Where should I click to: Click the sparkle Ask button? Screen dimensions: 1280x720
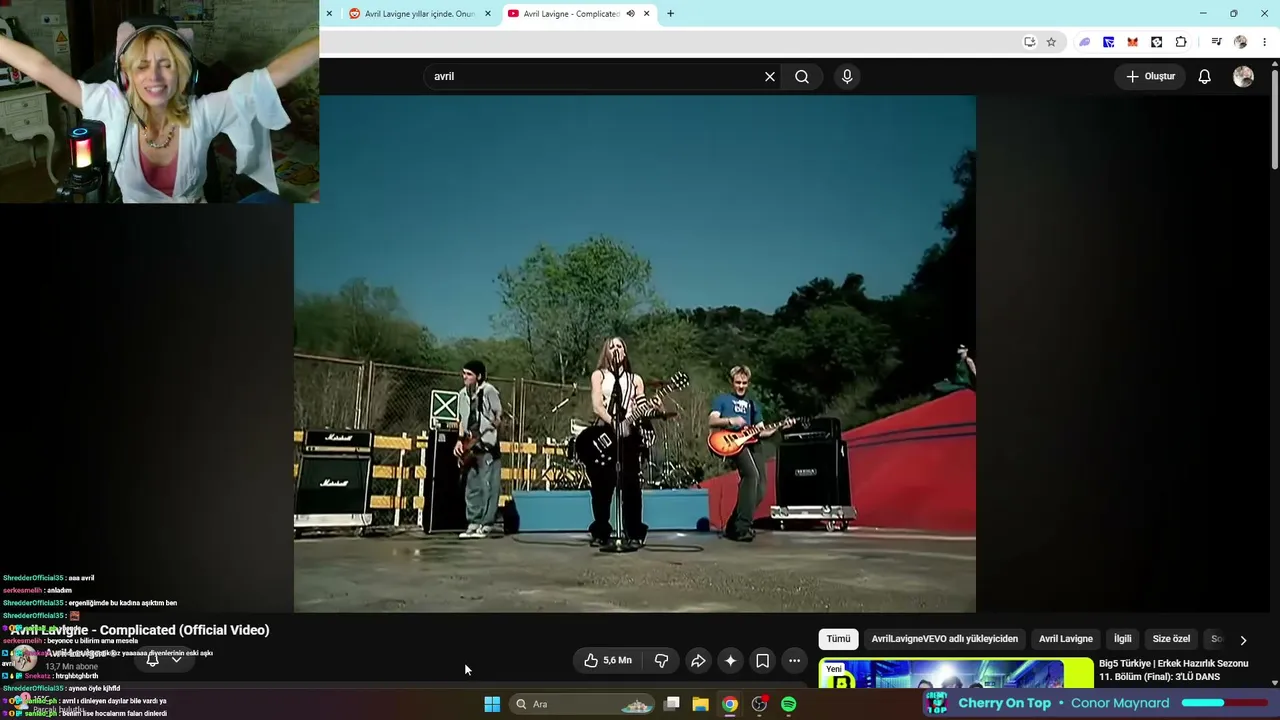tap(730, 660)
